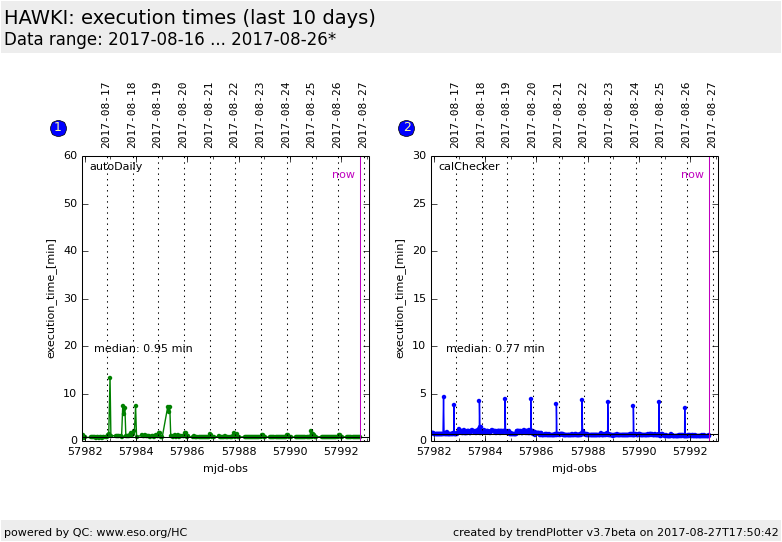Select the magenta 'now' label in calChecker plot

(x=692, y=175)
